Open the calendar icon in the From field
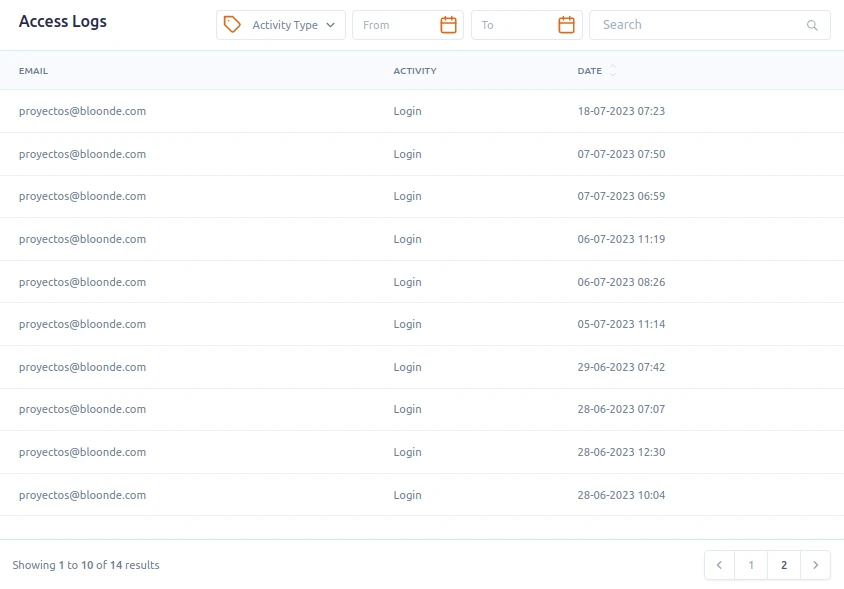The width and height of the screenshot is (844, 589). [x=447, y=24]
